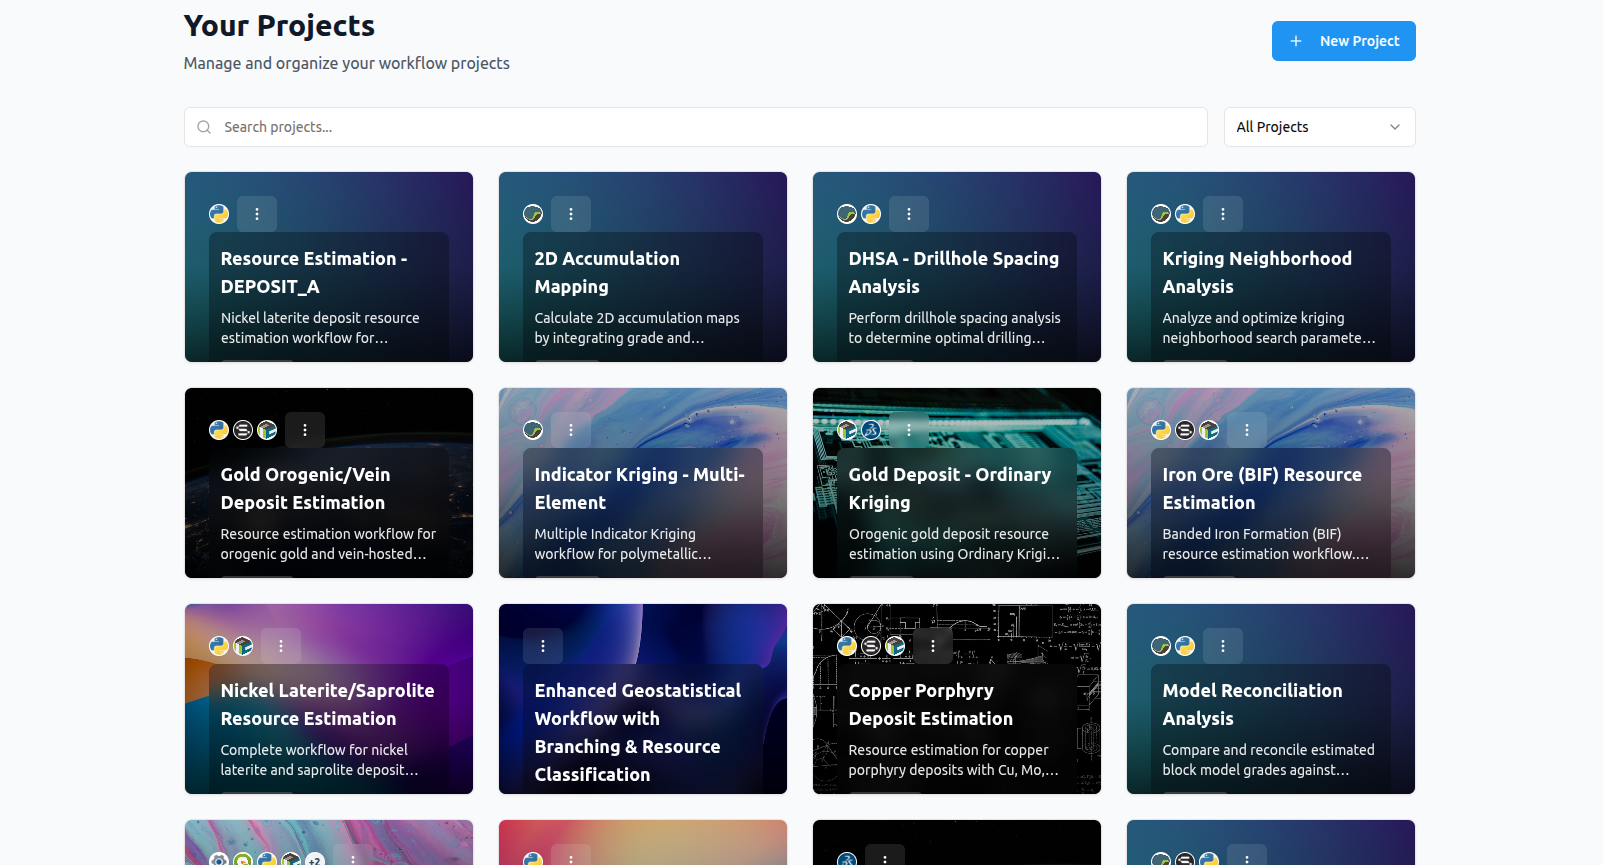
Task: Click cube icon on Copper Porphyry card
Action: (895, 646)
